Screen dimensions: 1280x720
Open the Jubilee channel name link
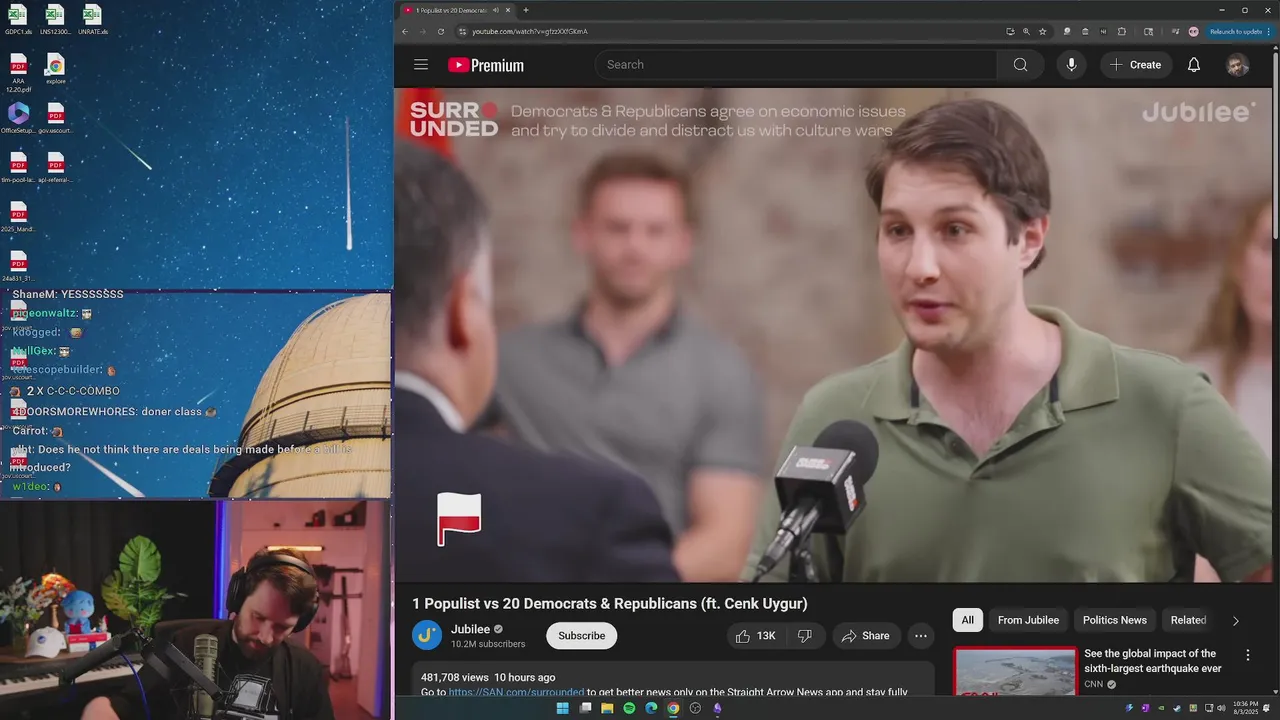point(470,629)
